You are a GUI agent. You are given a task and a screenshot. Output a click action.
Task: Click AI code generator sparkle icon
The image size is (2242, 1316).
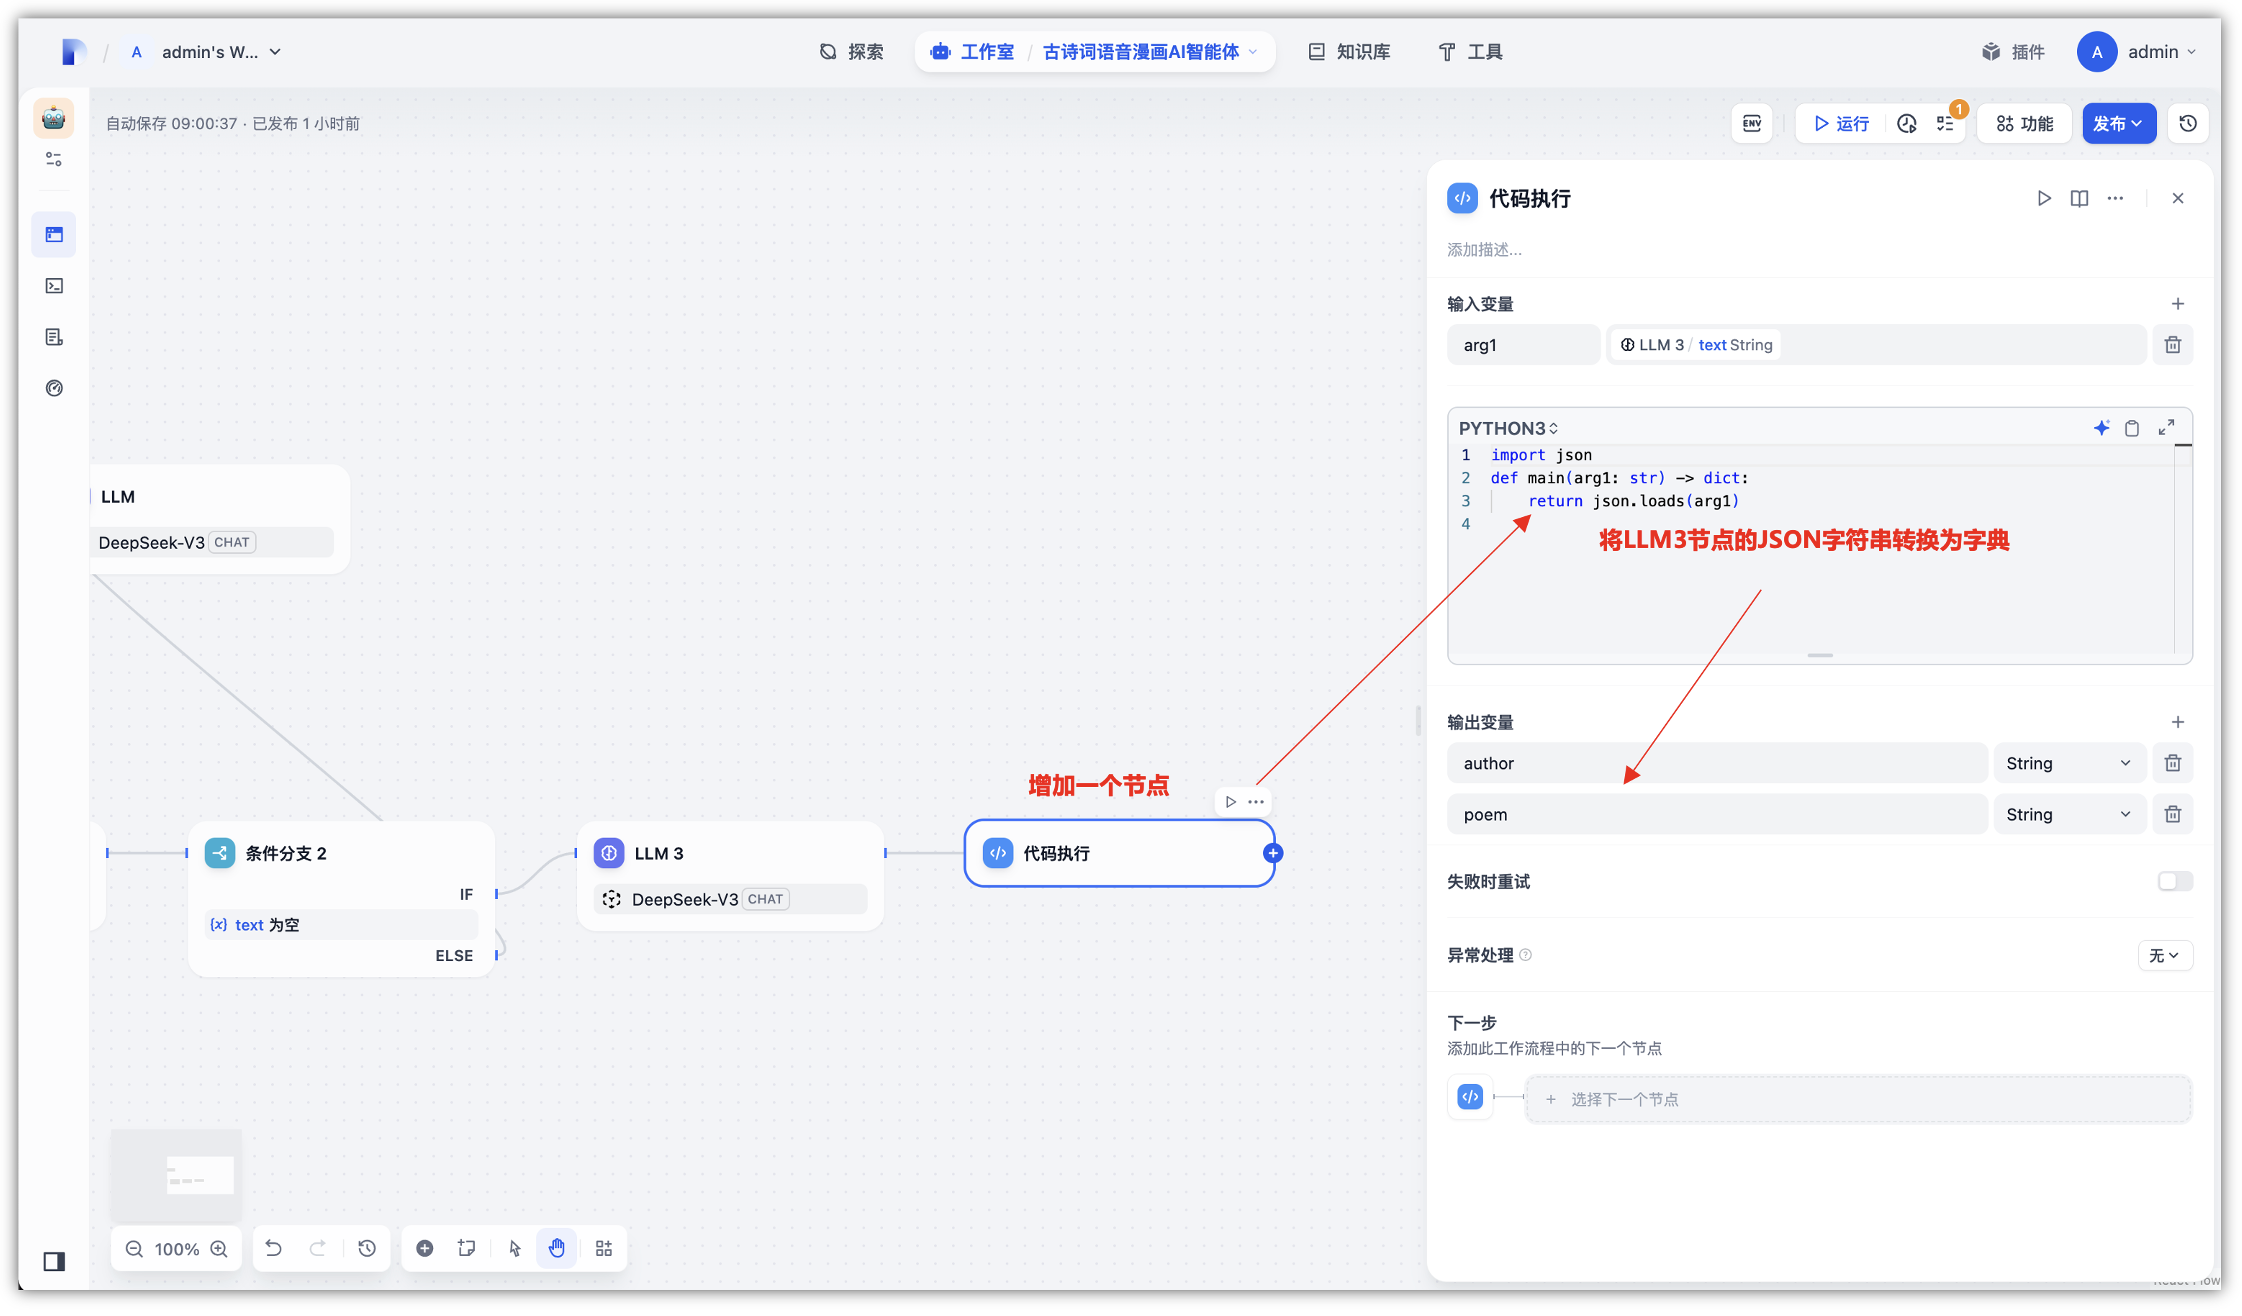click(x=2101, y=428)
